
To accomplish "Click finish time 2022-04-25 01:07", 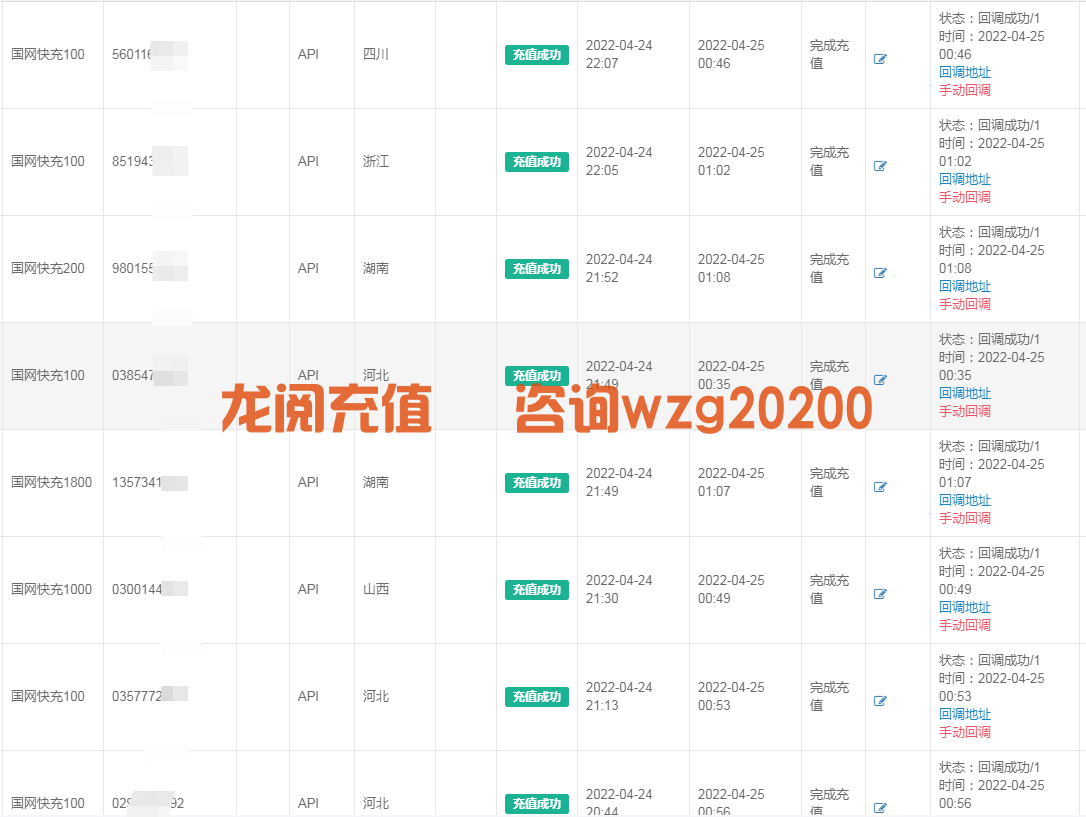I will point(731,482).
